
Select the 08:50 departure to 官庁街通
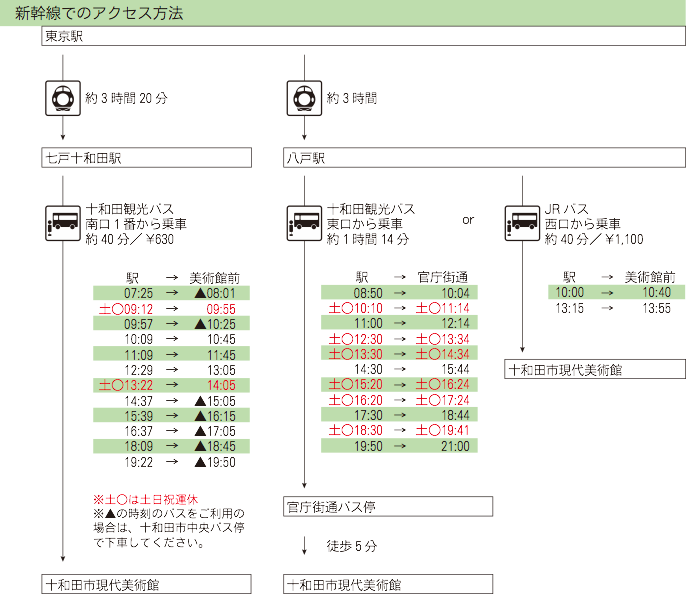tap(369, 292)
